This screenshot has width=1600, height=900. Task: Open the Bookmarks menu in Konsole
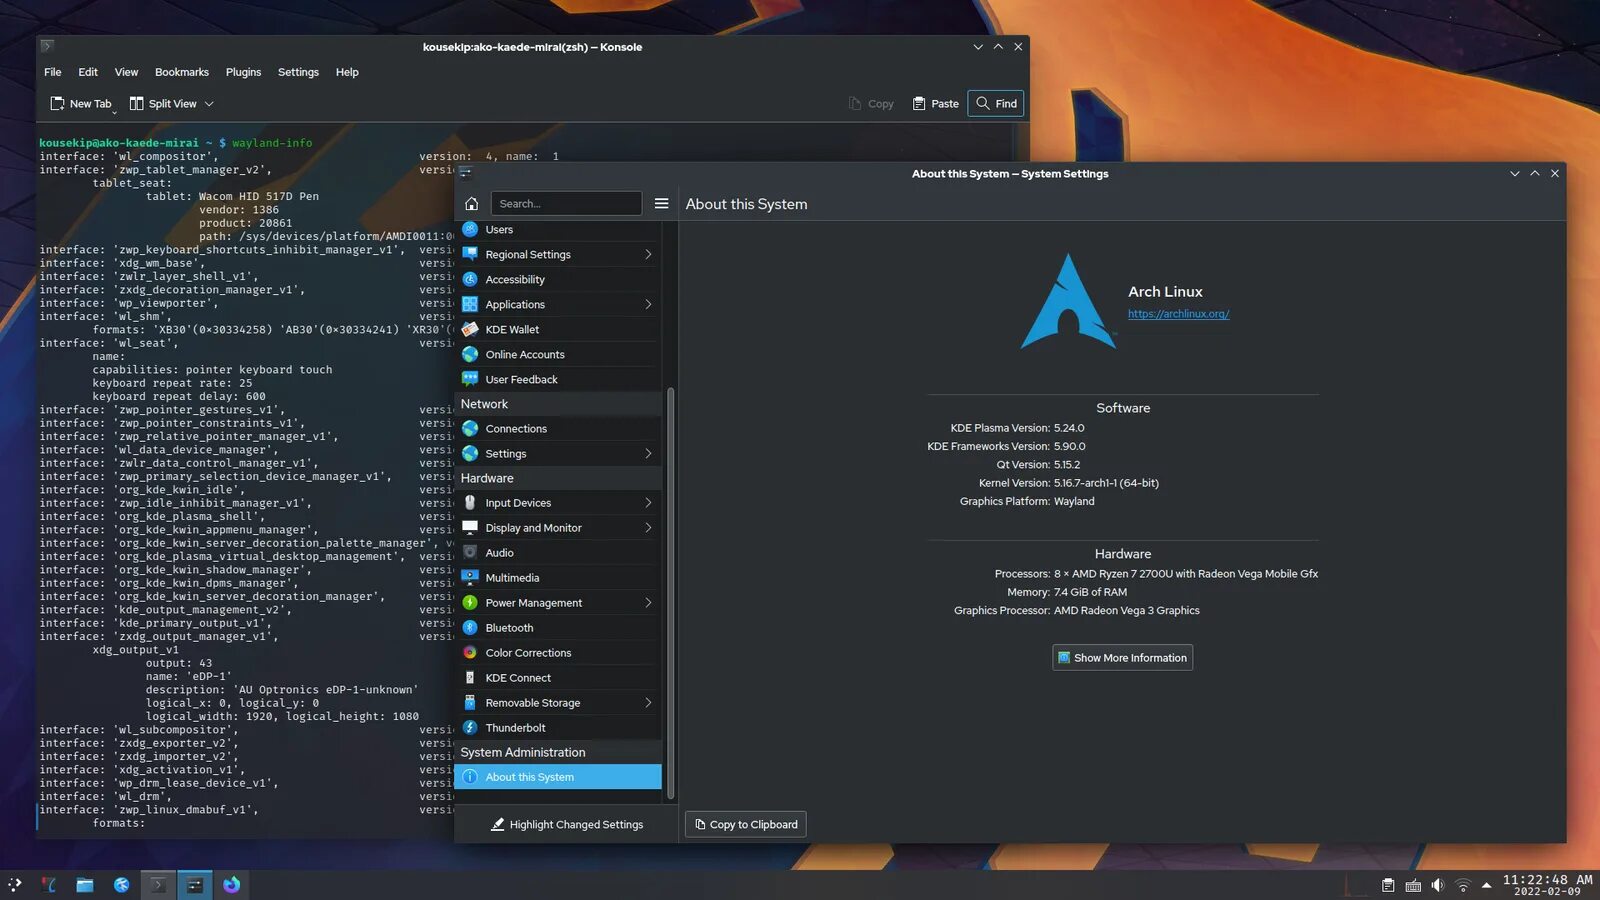(x=182, y=71)
